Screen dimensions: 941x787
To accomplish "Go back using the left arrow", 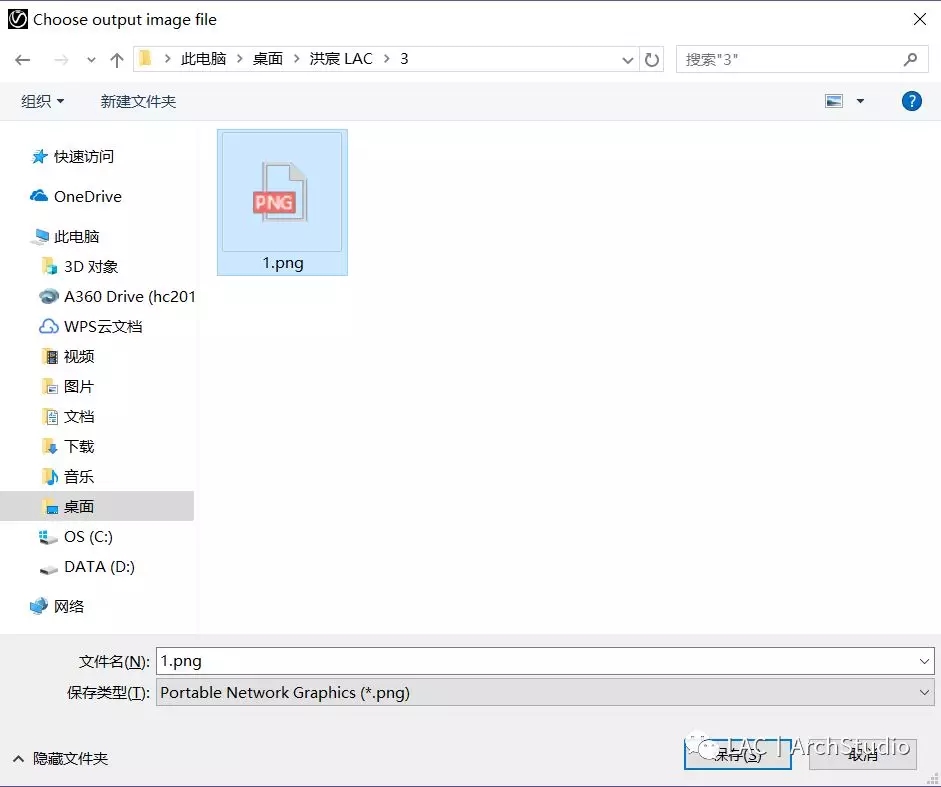I will 23,59.
